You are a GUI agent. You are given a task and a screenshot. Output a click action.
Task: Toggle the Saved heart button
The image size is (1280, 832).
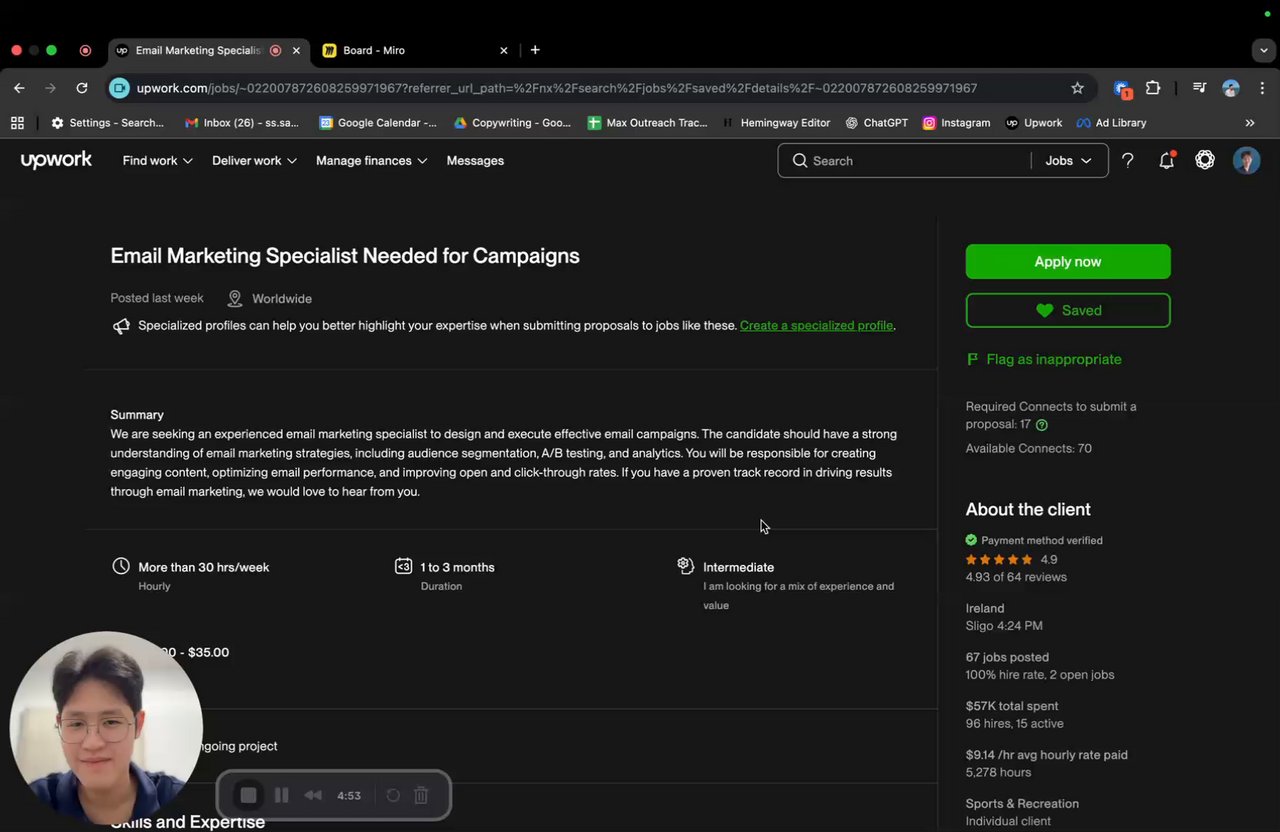[x=1068, y=310]
